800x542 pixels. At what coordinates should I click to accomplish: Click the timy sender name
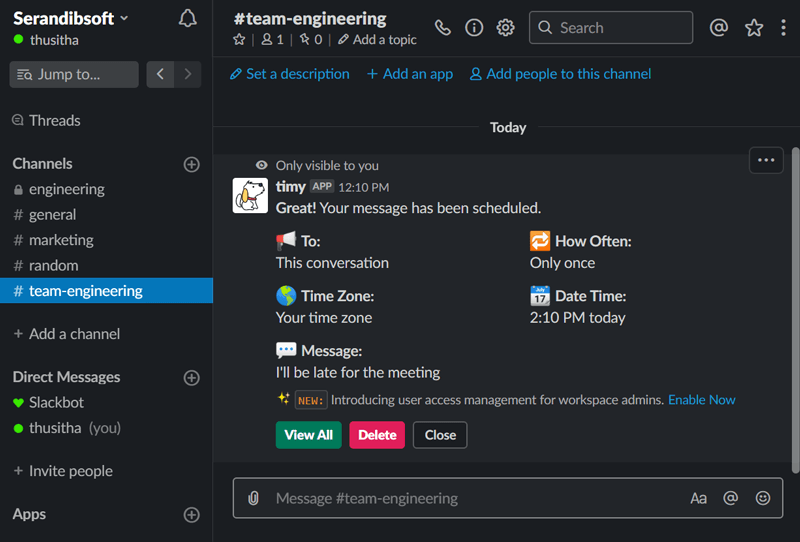click(290, 187)
